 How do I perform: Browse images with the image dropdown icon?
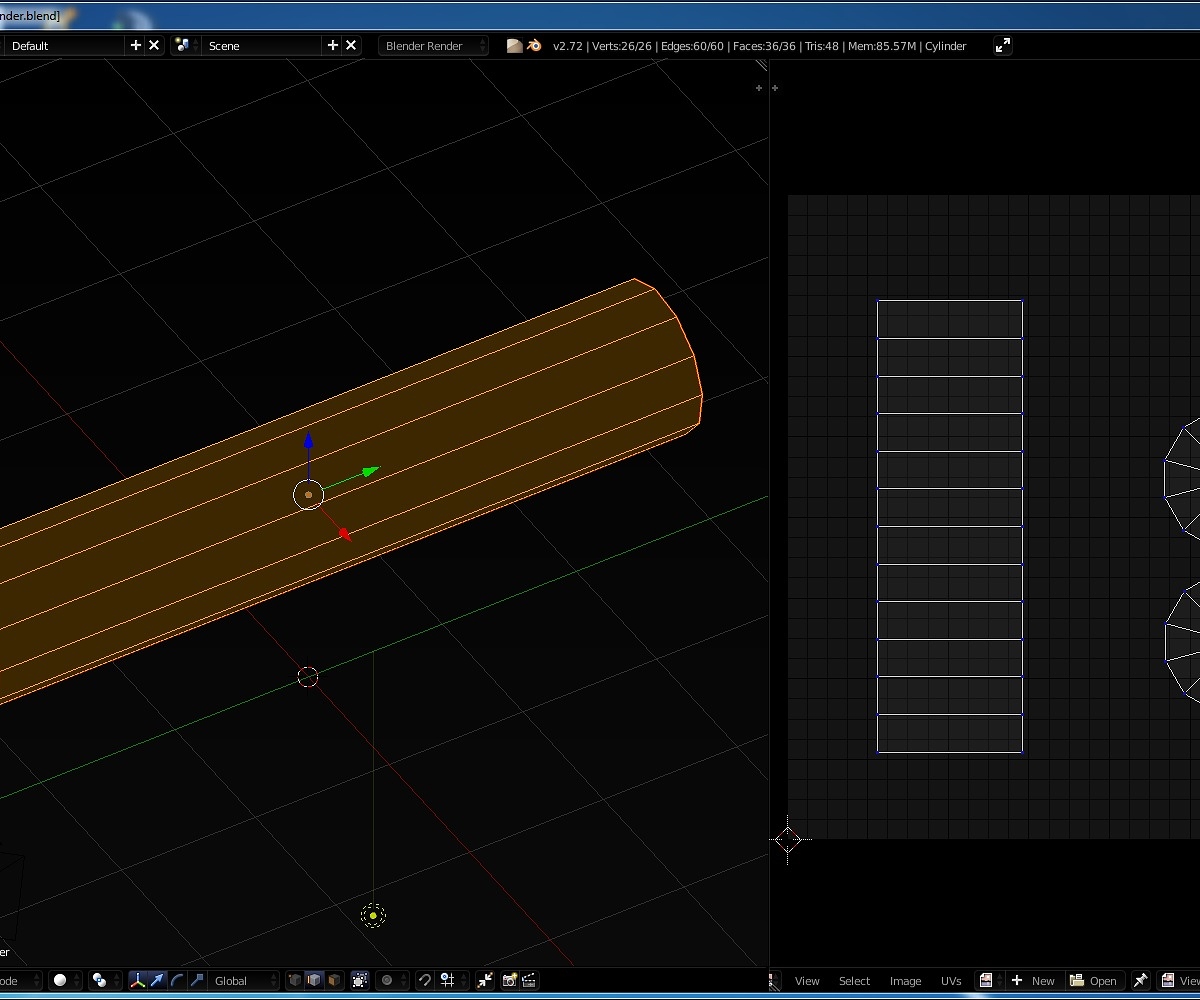(990, 980)
